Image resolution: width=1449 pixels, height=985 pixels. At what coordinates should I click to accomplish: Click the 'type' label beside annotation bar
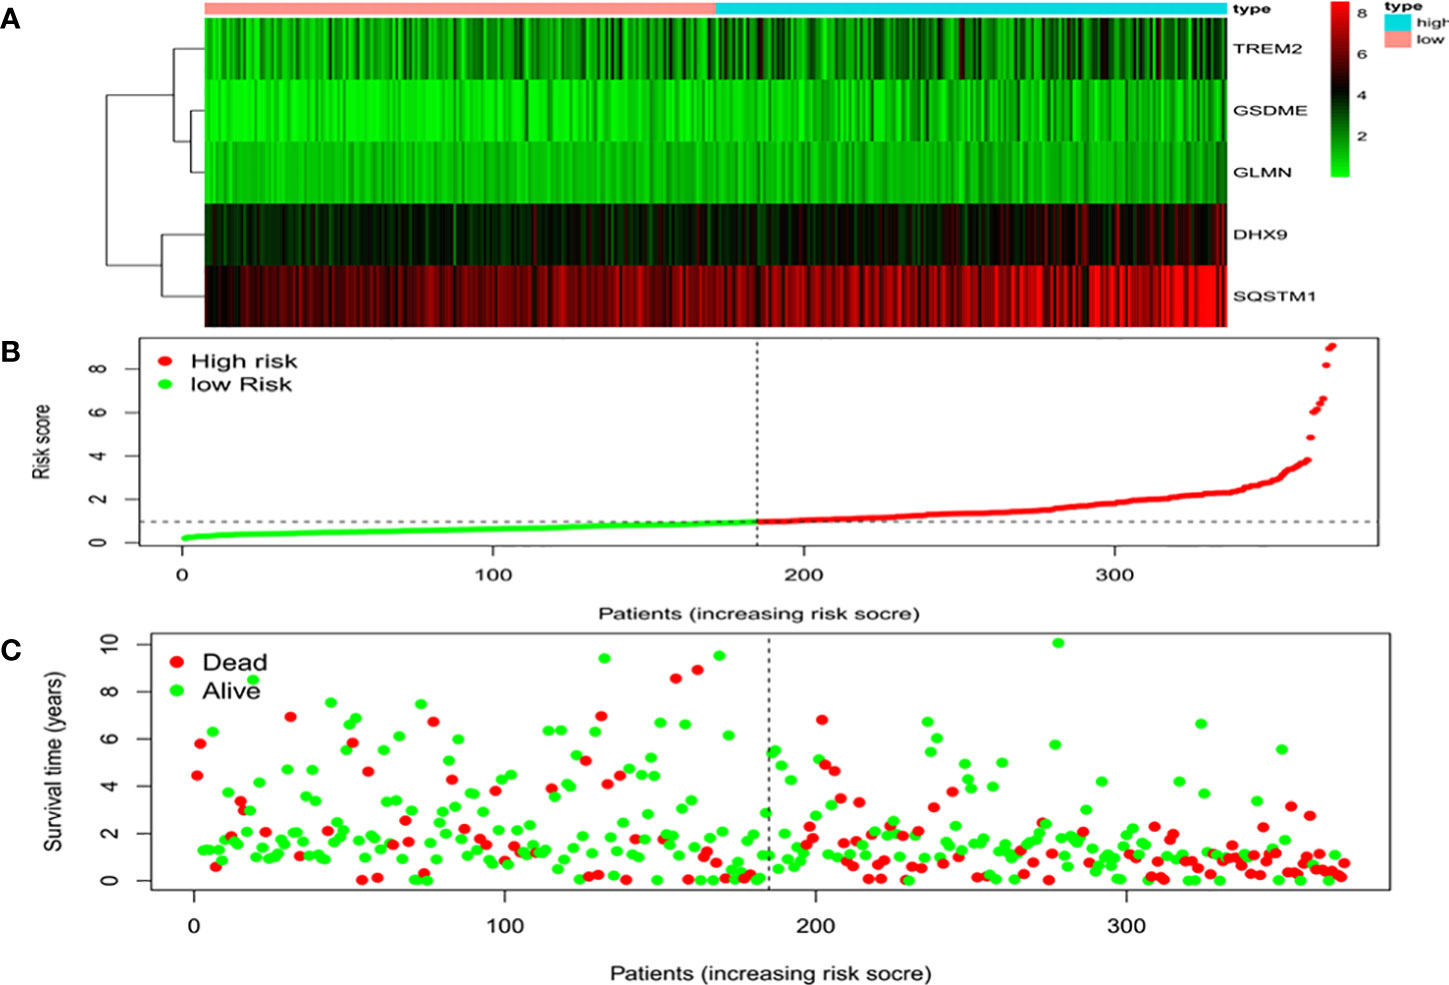(x=1251, y=9)
